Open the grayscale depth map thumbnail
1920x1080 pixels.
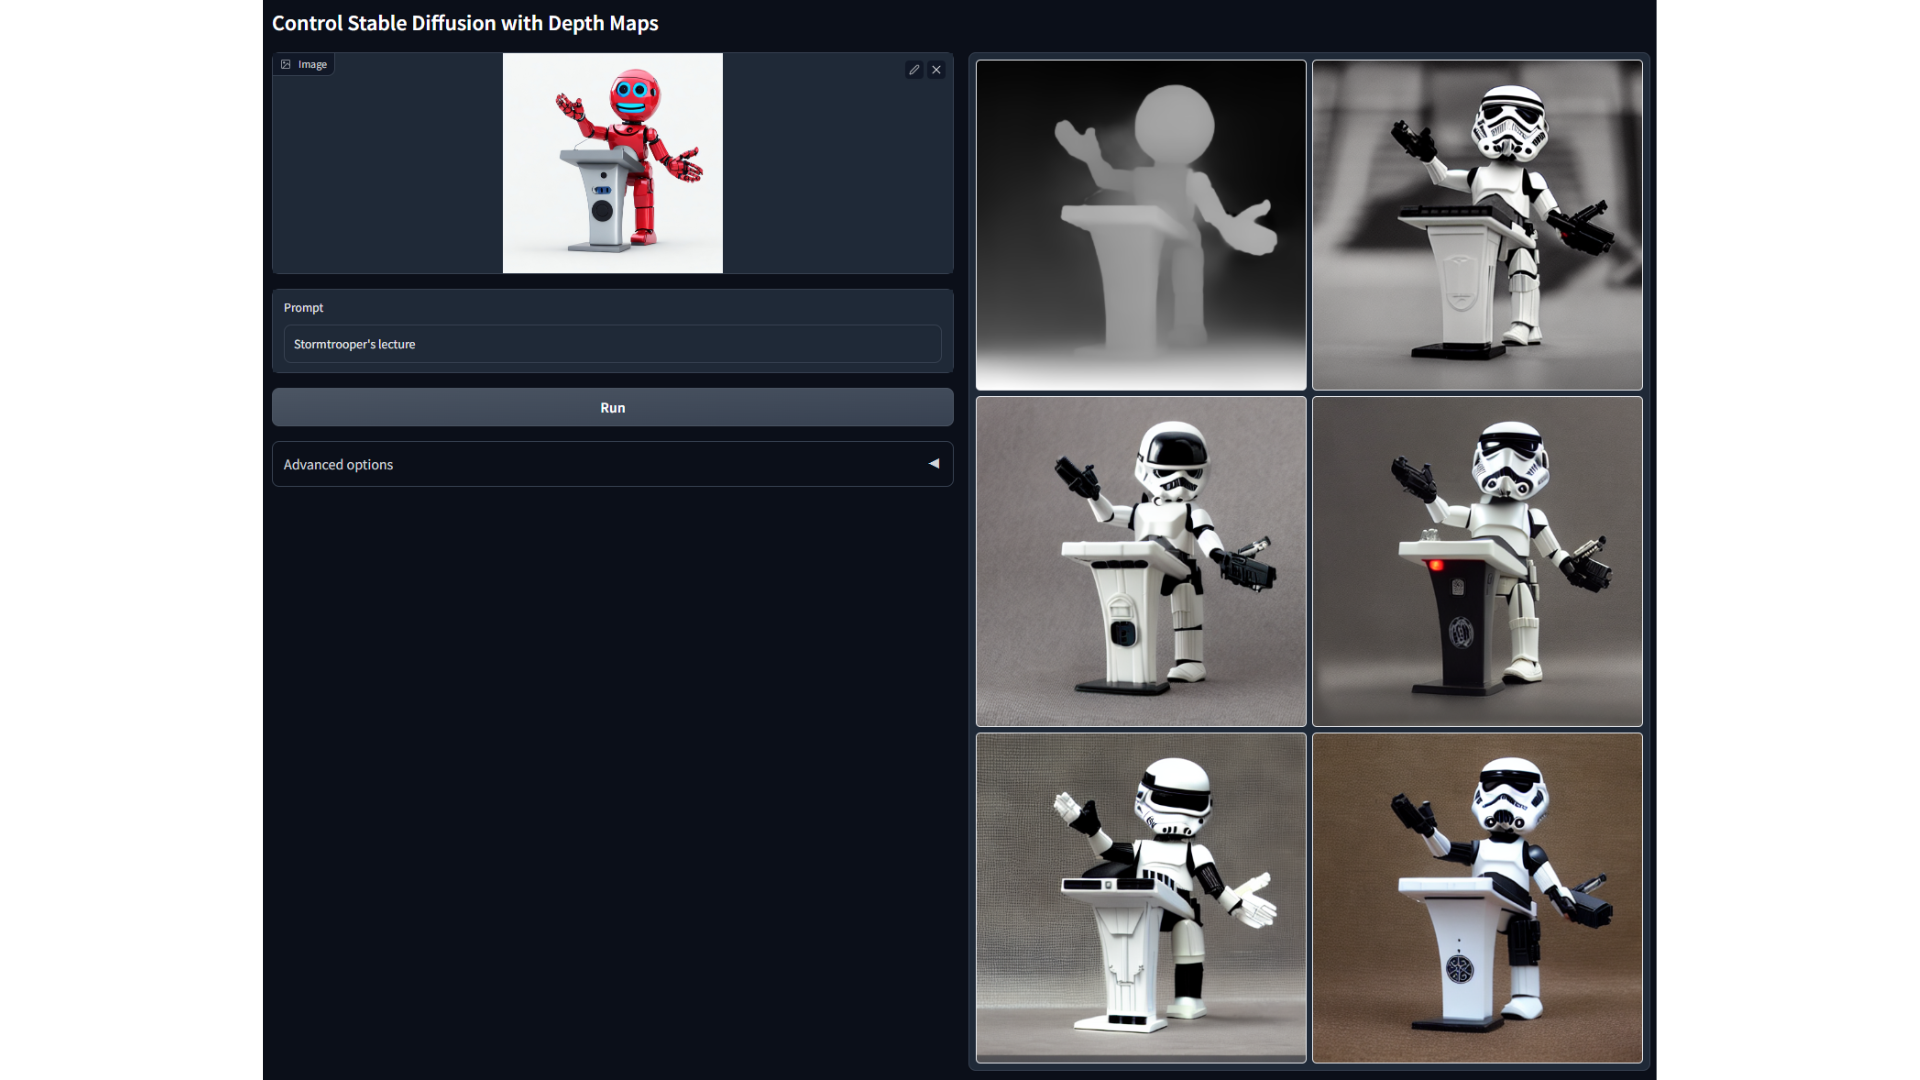click(x=1141, y=225)
